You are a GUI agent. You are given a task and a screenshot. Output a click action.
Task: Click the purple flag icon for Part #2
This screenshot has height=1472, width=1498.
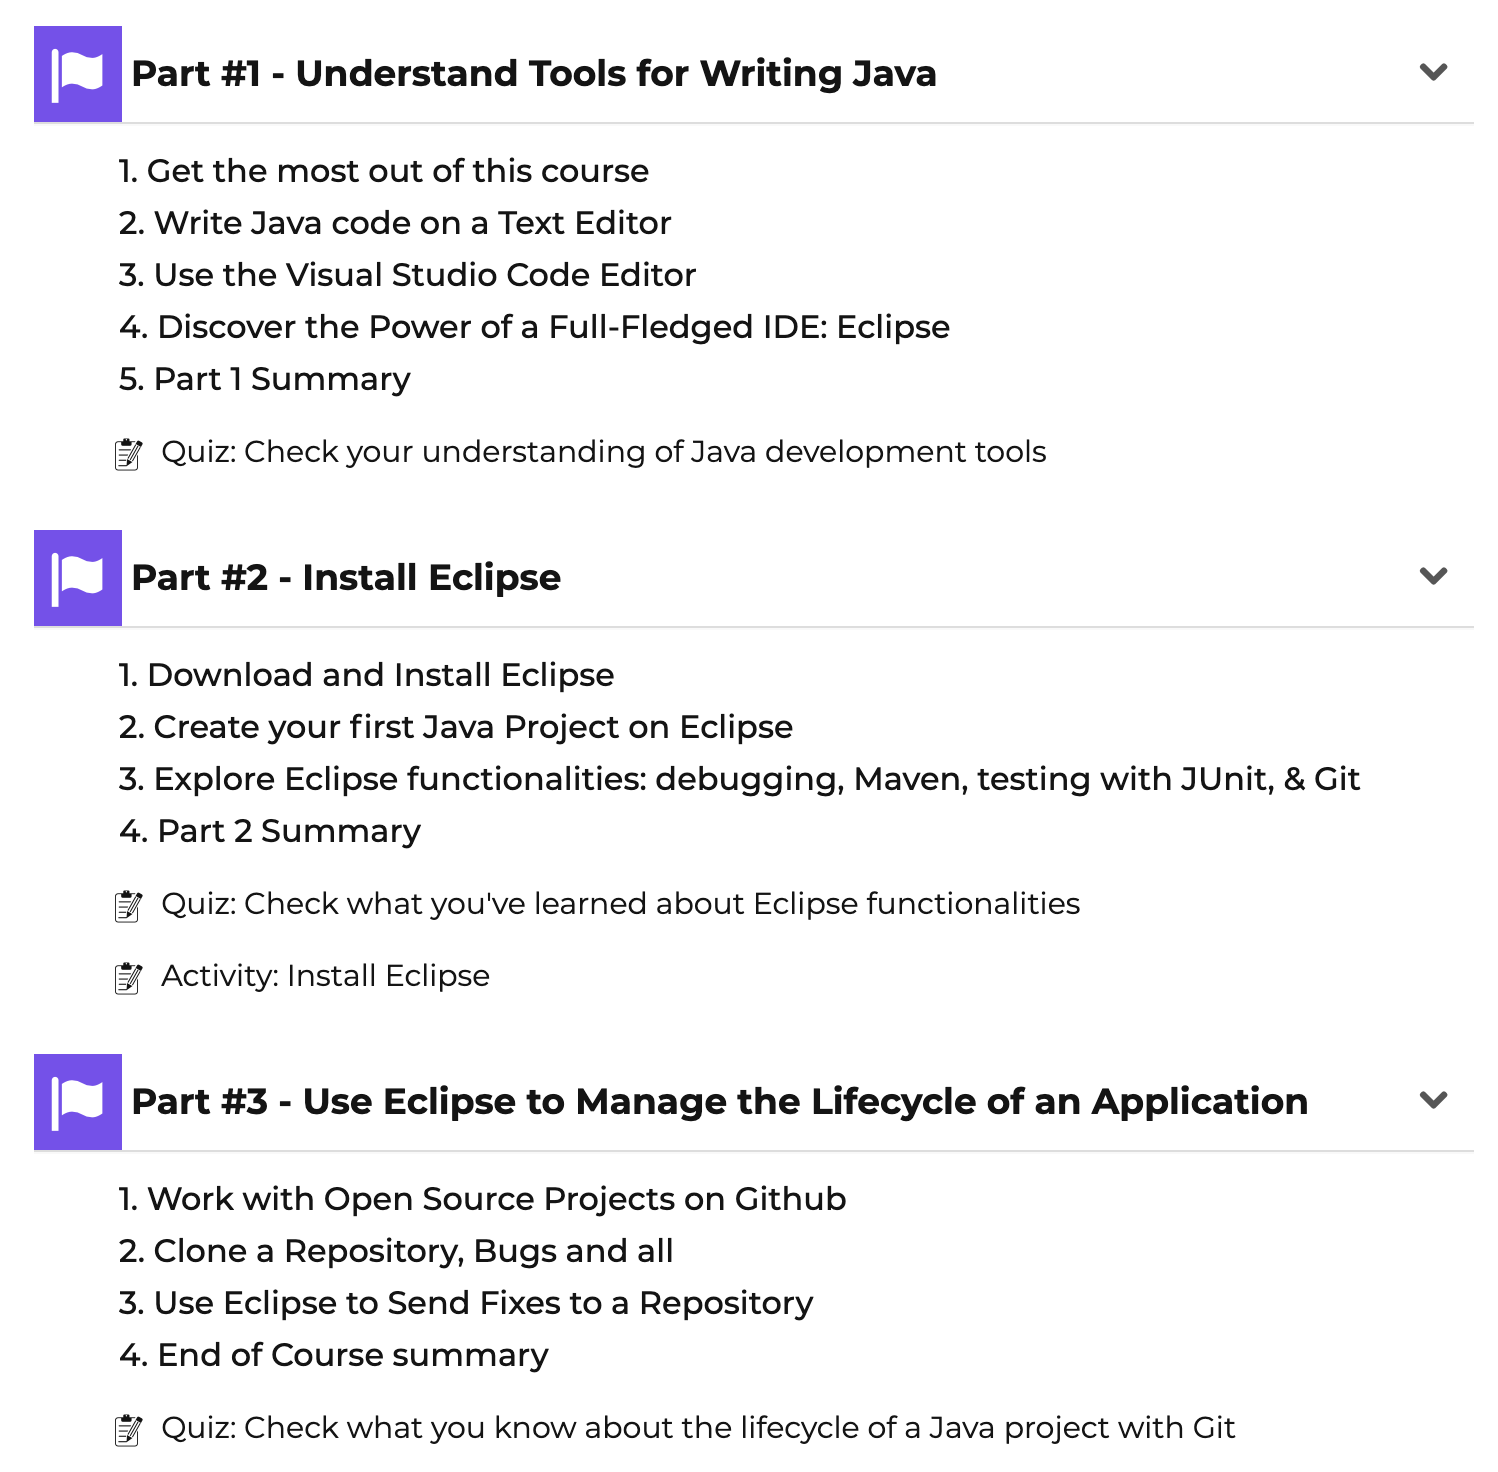click(78, 578)
